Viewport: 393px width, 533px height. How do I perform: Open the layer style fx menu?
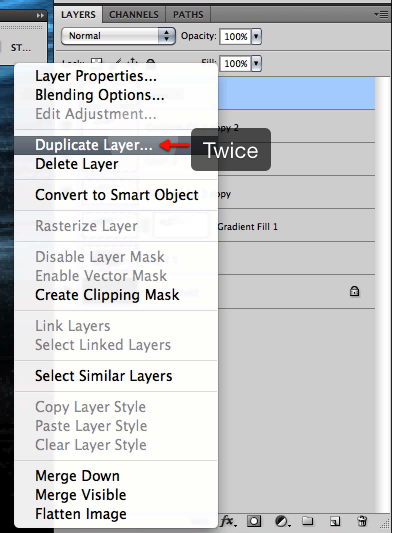(x=228, y=521)
